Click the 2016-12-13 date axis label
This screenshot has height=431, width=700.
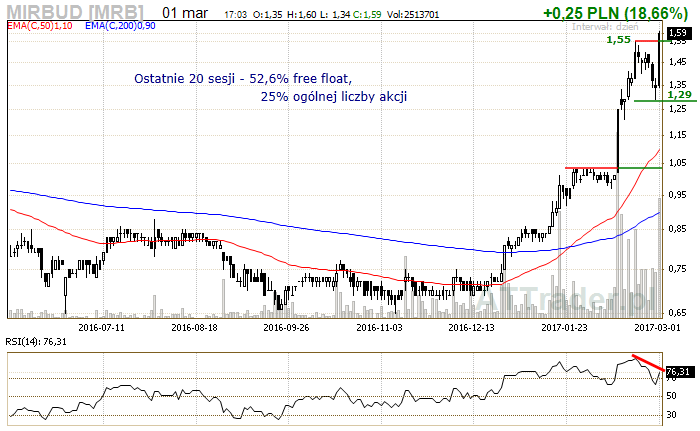[471, 327]
